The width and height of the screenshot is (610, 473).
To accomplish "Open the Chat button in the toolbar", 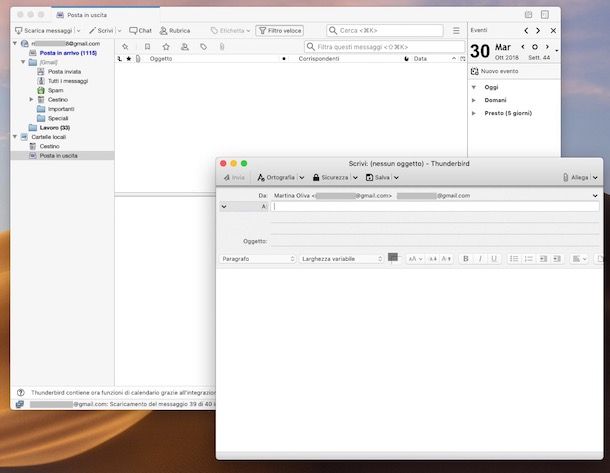I will pos(140,30).
